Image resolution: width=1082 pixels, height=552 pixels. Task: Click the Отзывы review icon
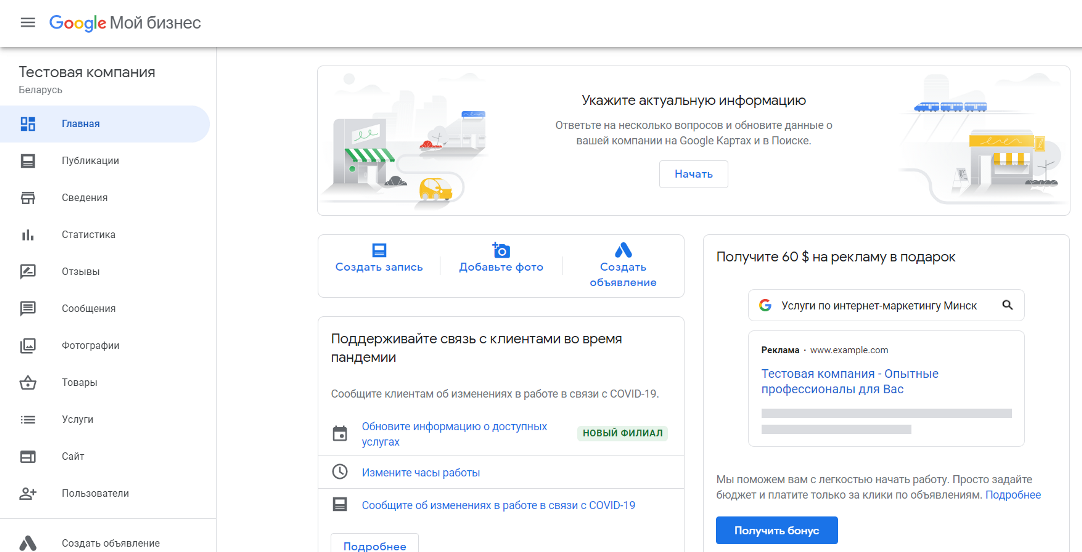pos(28,272)
